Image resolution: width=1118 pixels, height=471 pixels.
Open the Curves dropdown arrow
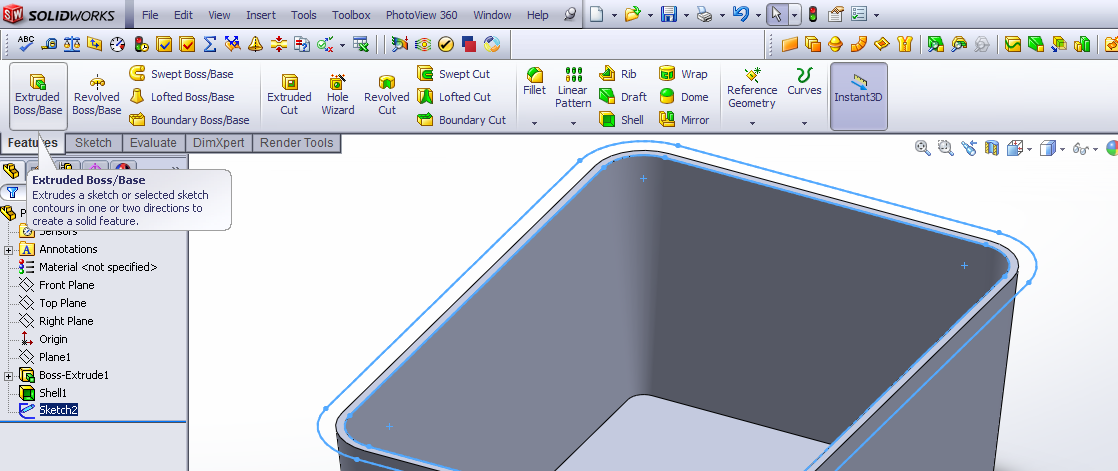point(804,124)
